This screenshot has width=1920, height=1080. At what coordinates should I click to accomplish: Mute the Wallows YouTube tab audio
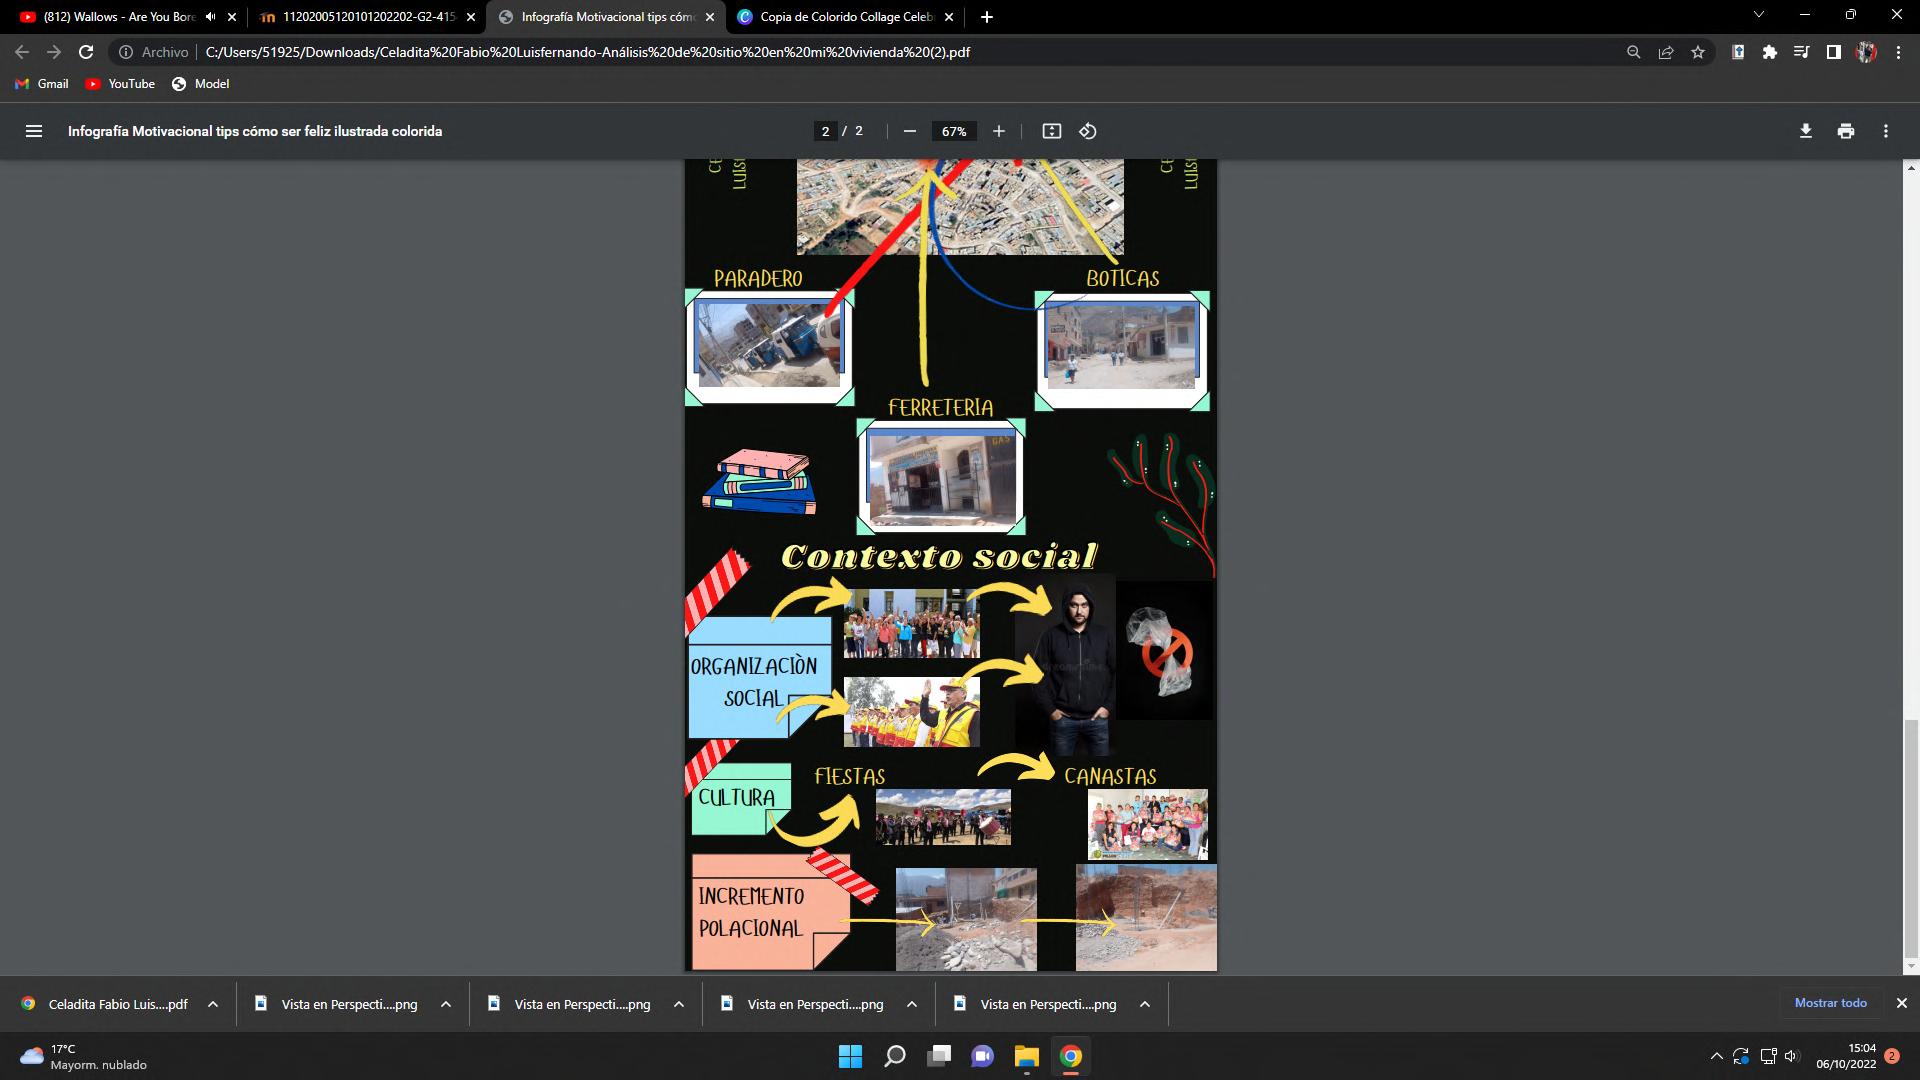(x=210, y=17)
